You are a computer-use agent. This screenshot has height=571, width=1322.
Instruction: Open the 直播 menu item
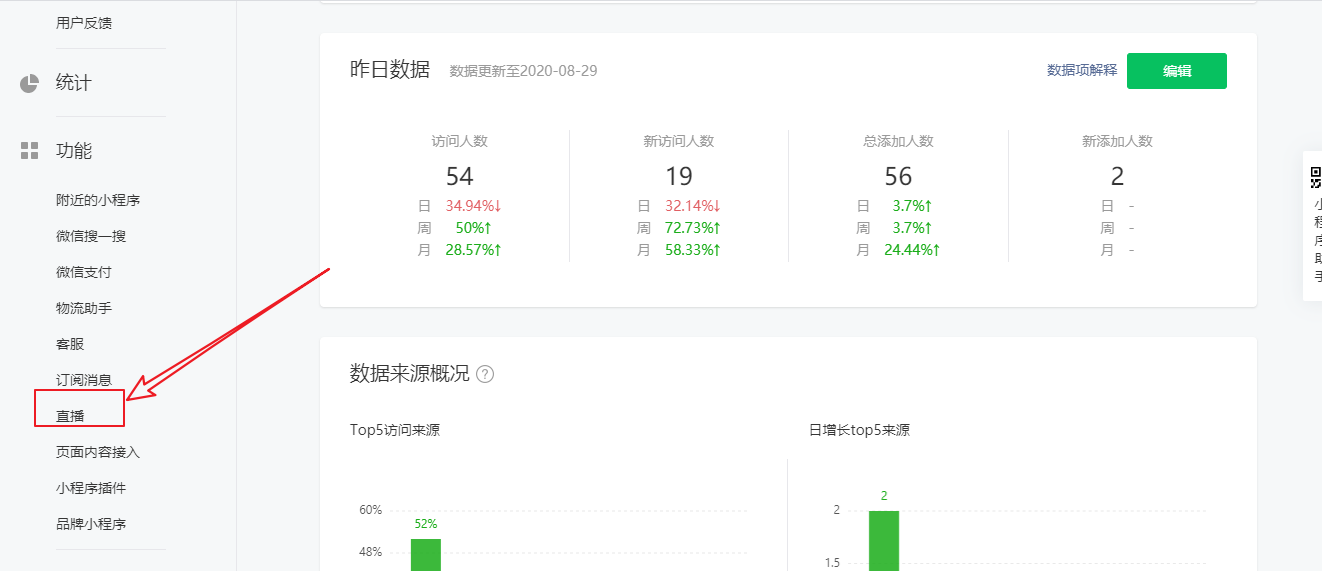tap(70, 416)
